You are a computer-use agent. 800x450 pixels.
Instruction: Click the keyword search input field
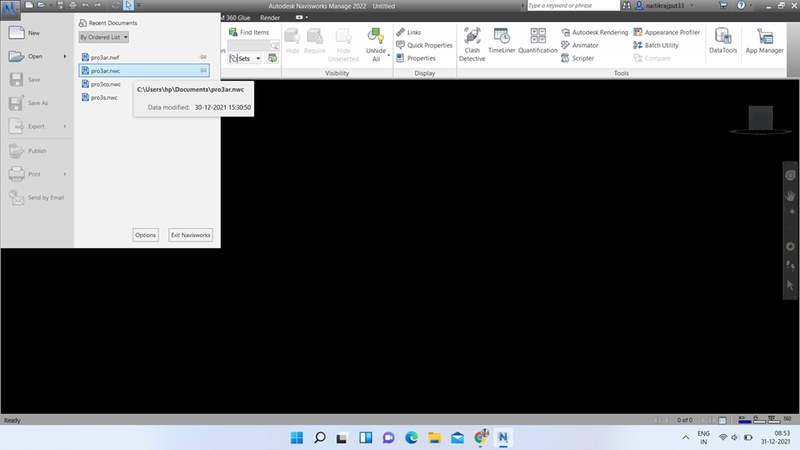click(x=573, y=6)
